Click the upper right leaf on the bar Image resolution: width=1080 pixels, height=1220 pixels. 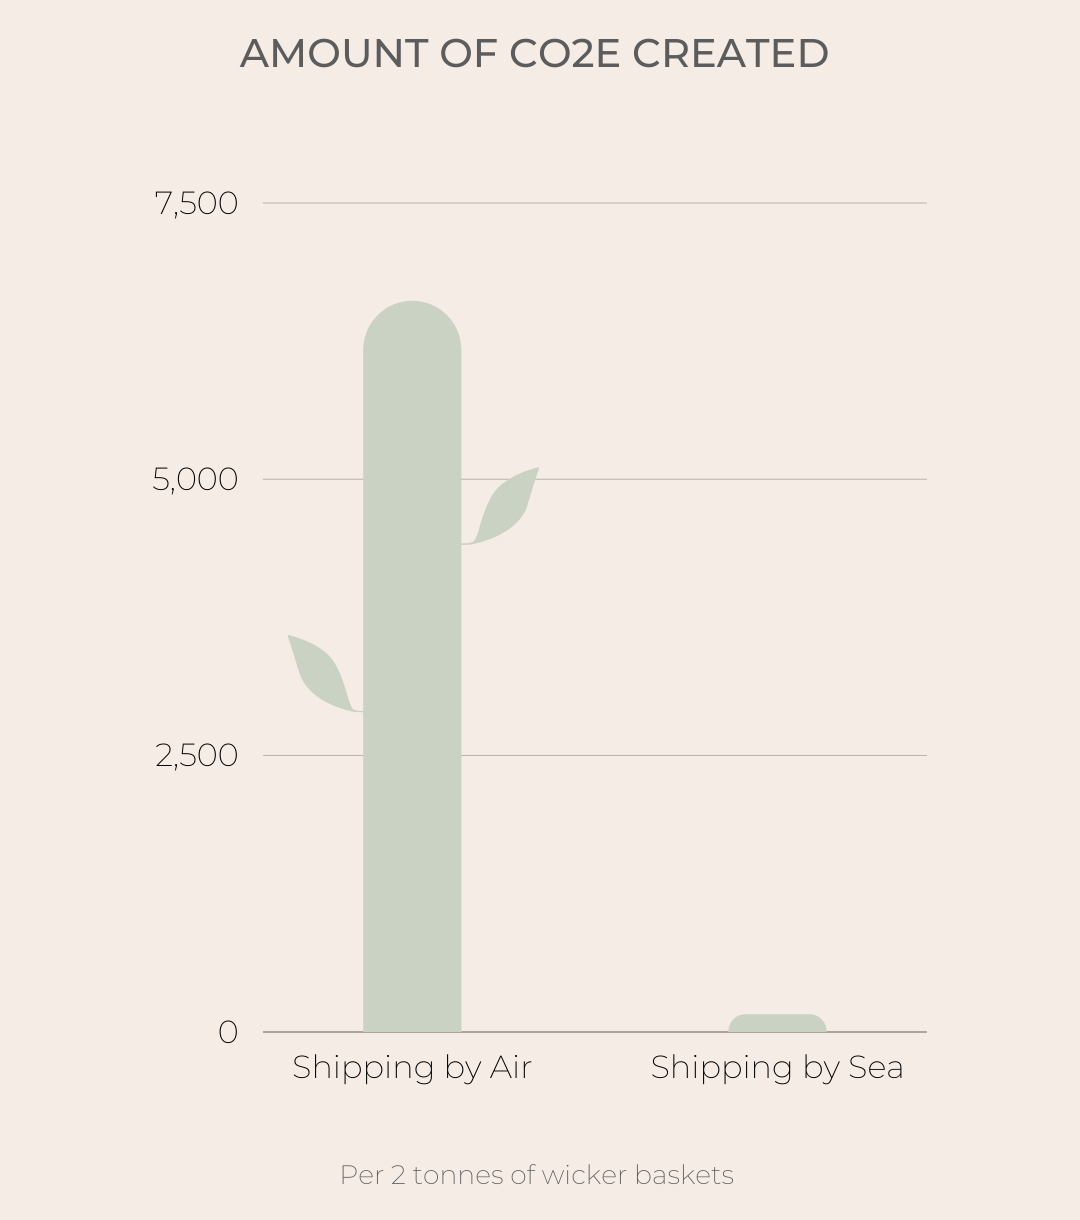(504, 507)
